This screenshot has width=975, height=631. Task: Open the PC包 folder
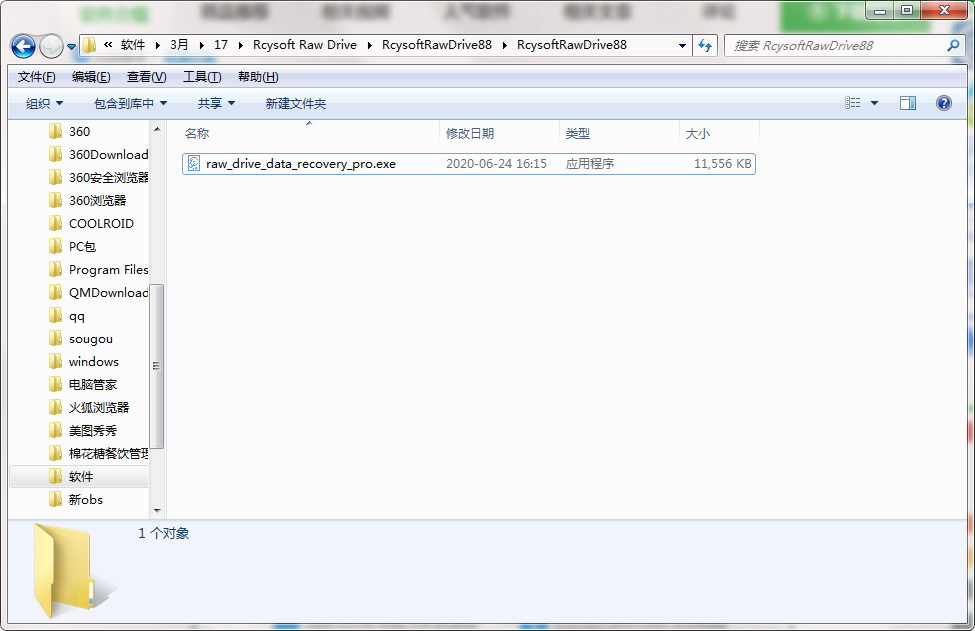coord(82,247)
